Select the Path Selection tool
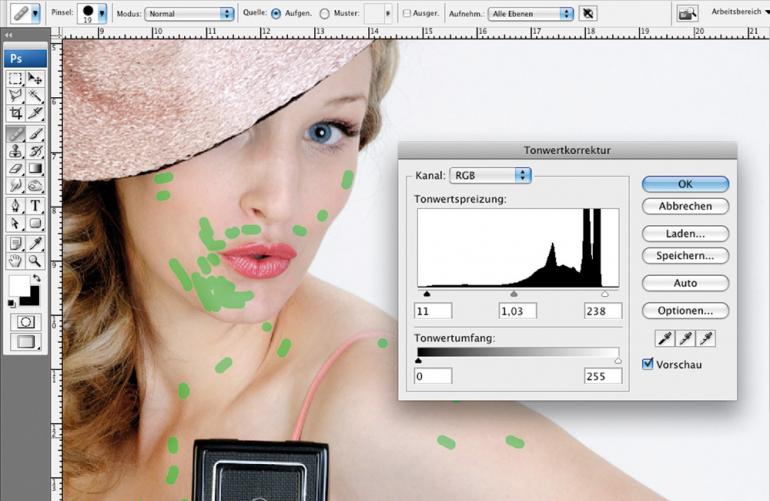The width and height of the screenshot is (770, 501). point(15,223)
